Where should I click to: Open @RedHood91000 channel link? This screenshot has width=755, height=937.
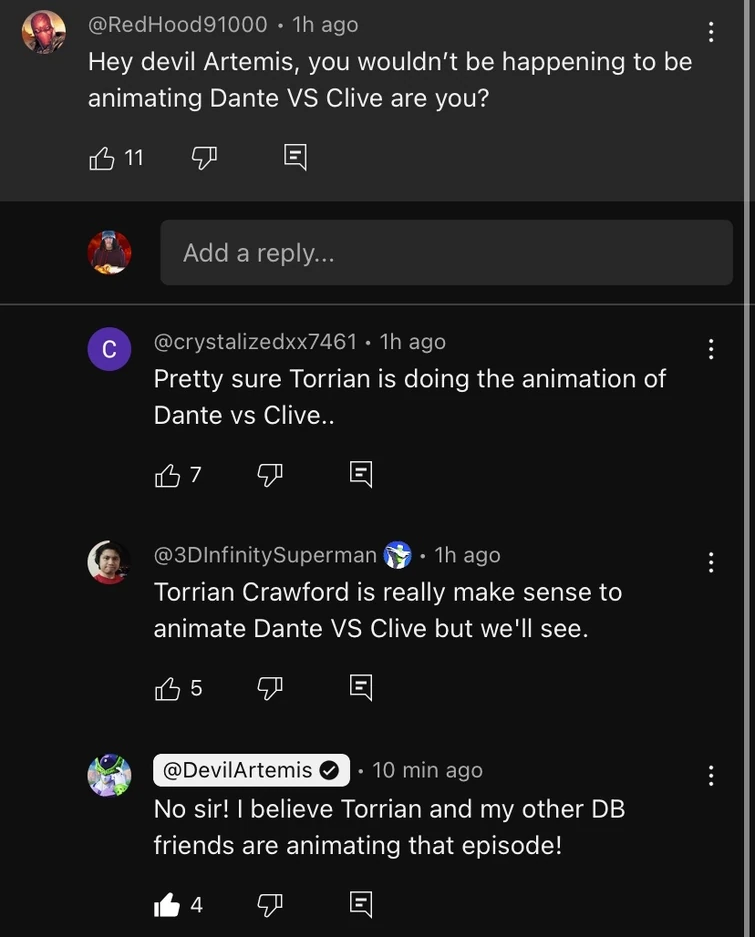point(178,24)
